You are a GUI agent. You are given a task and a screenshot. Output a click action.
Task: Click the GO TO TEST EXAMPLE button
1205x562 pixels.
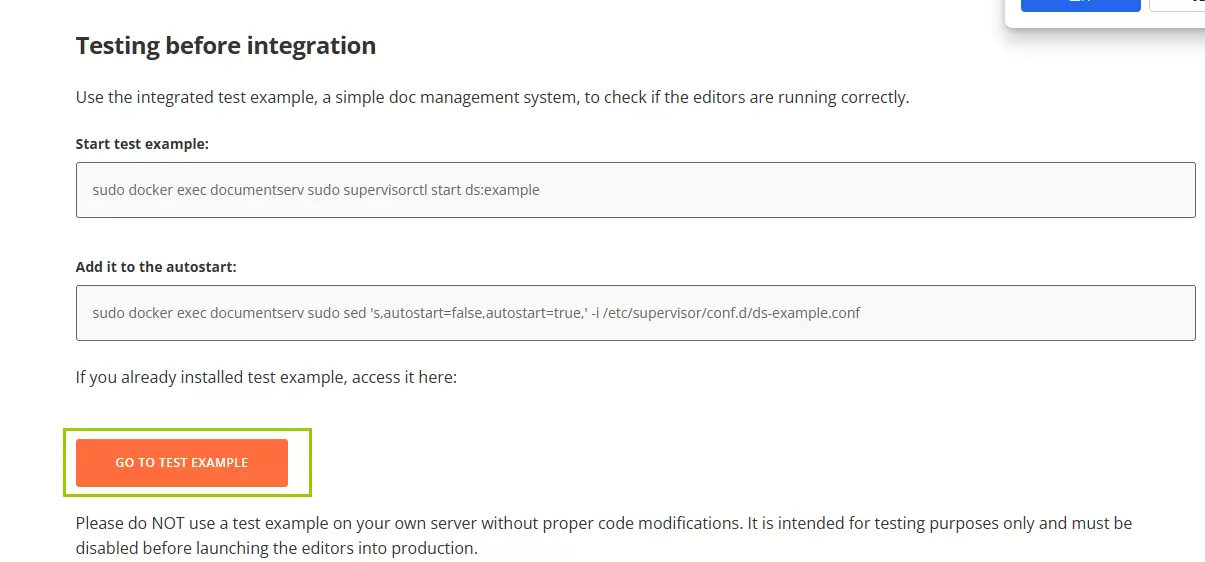point(182,463)
